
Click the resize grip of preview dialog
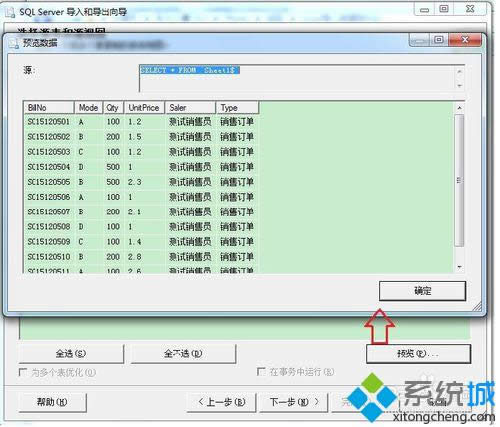[x=477, y=306]
